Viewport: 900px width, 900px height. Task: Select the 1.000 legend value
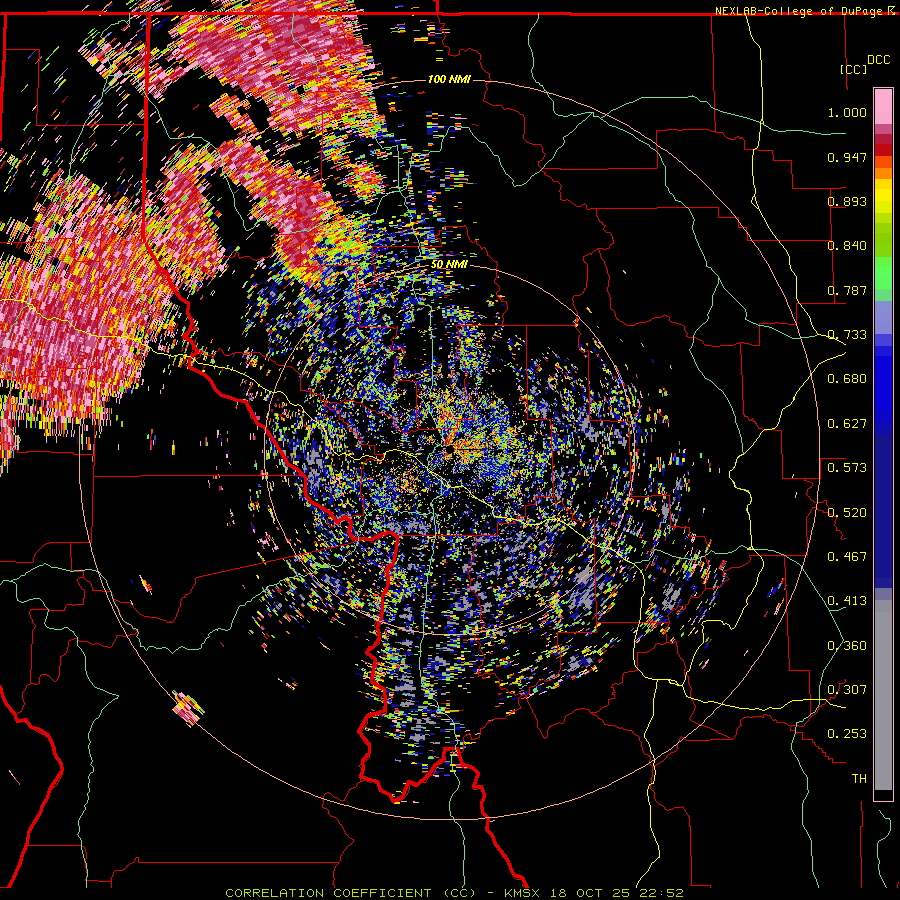(x=847, y=112)
